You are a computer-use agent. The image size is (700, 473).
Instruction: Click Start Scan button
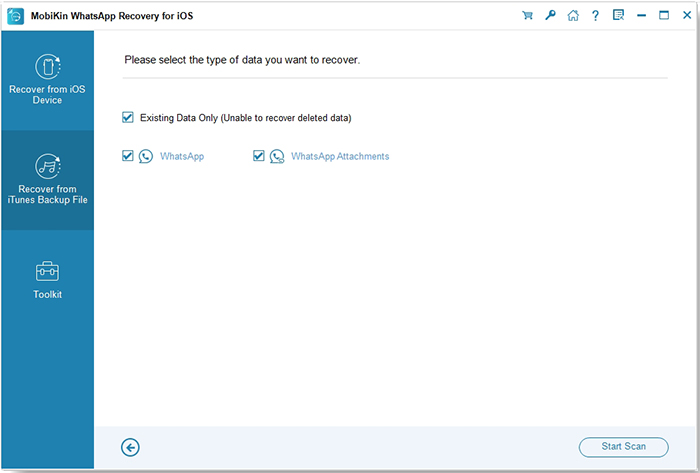(624, 447)
